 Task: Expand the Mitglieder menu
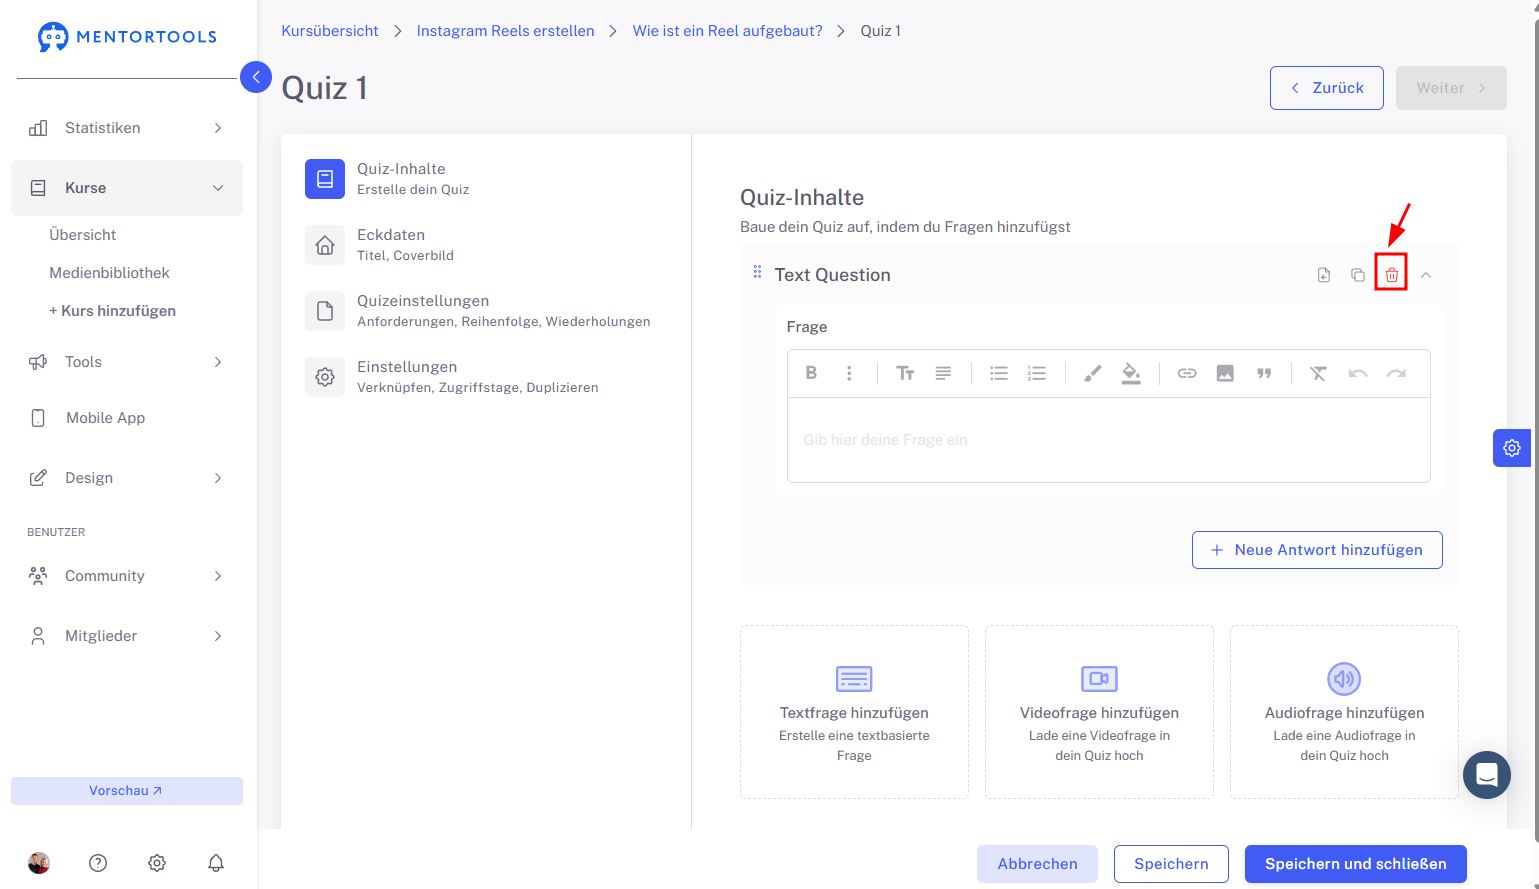click(x=127, y=636)
